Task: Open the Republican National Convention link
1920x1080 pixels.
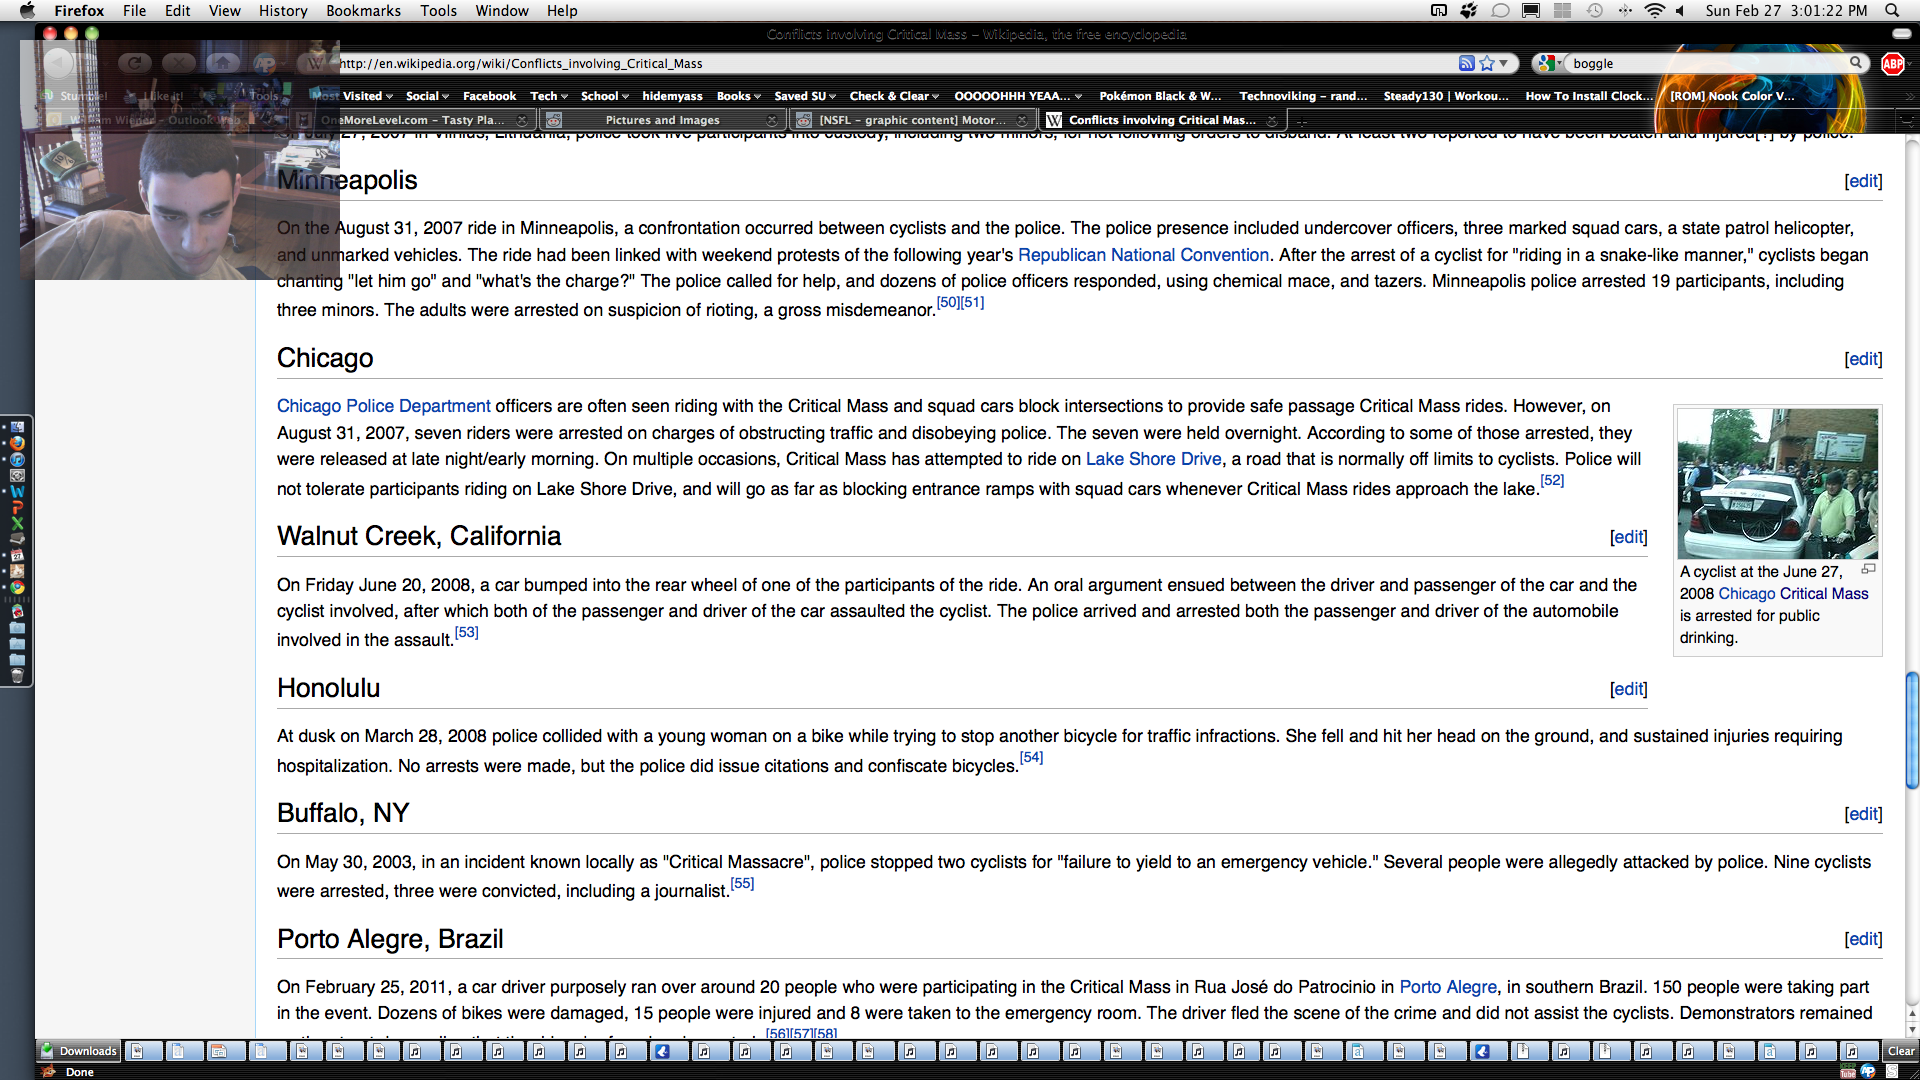Action: (x=1143, y=255)
